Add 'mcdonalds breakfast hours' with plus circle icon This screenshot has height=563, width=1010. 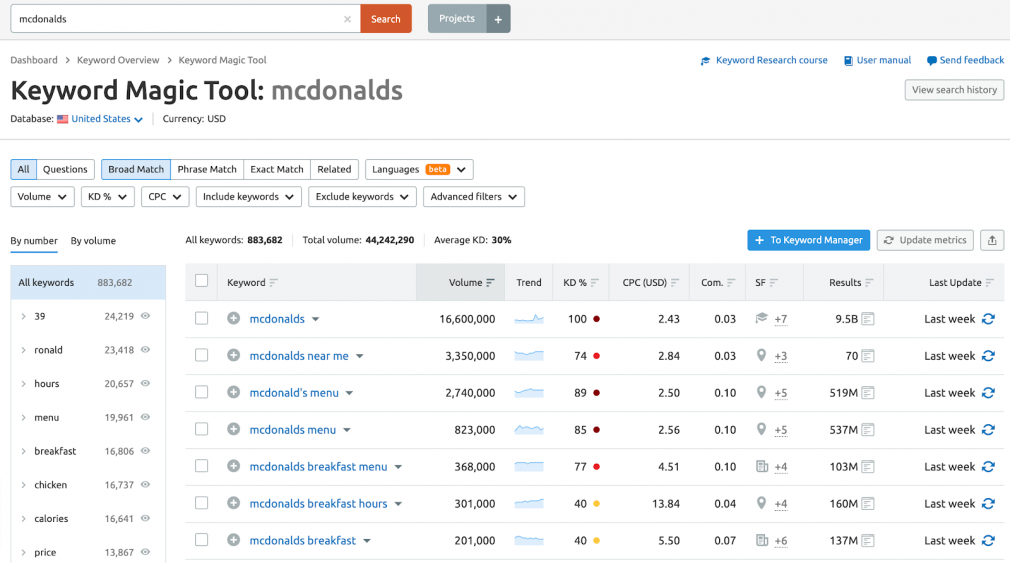pos(233,503)
